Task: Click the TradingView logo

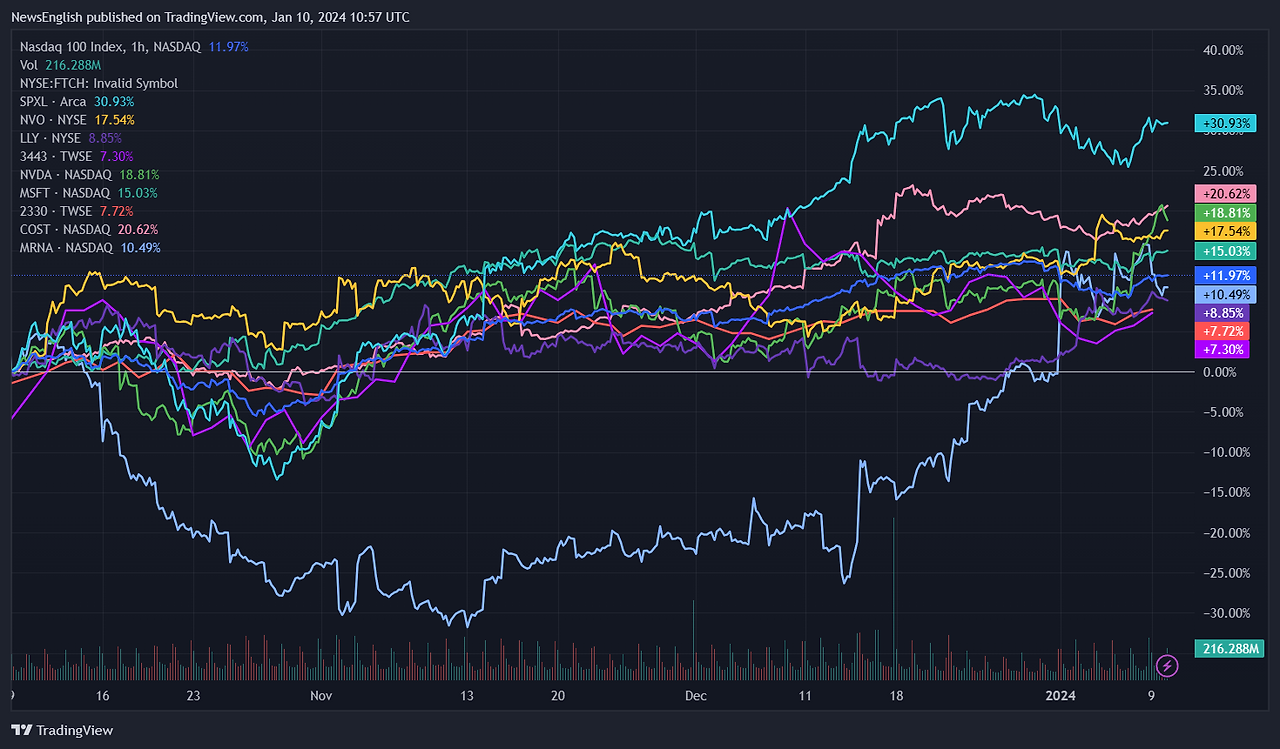Action: [63, 730]
